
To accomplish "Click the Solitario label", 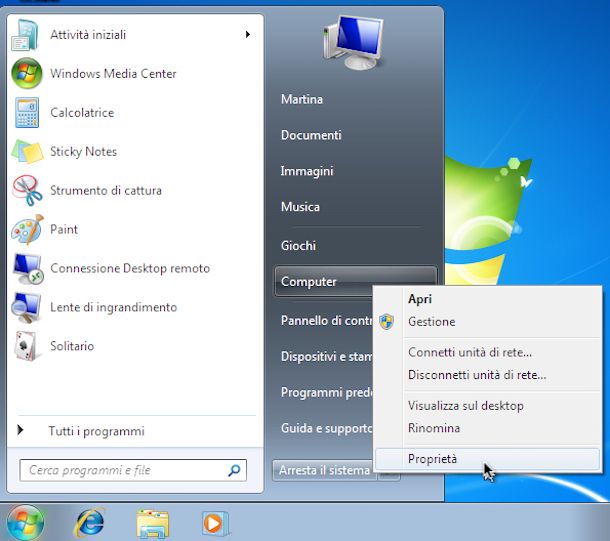I will coord(72,346).
